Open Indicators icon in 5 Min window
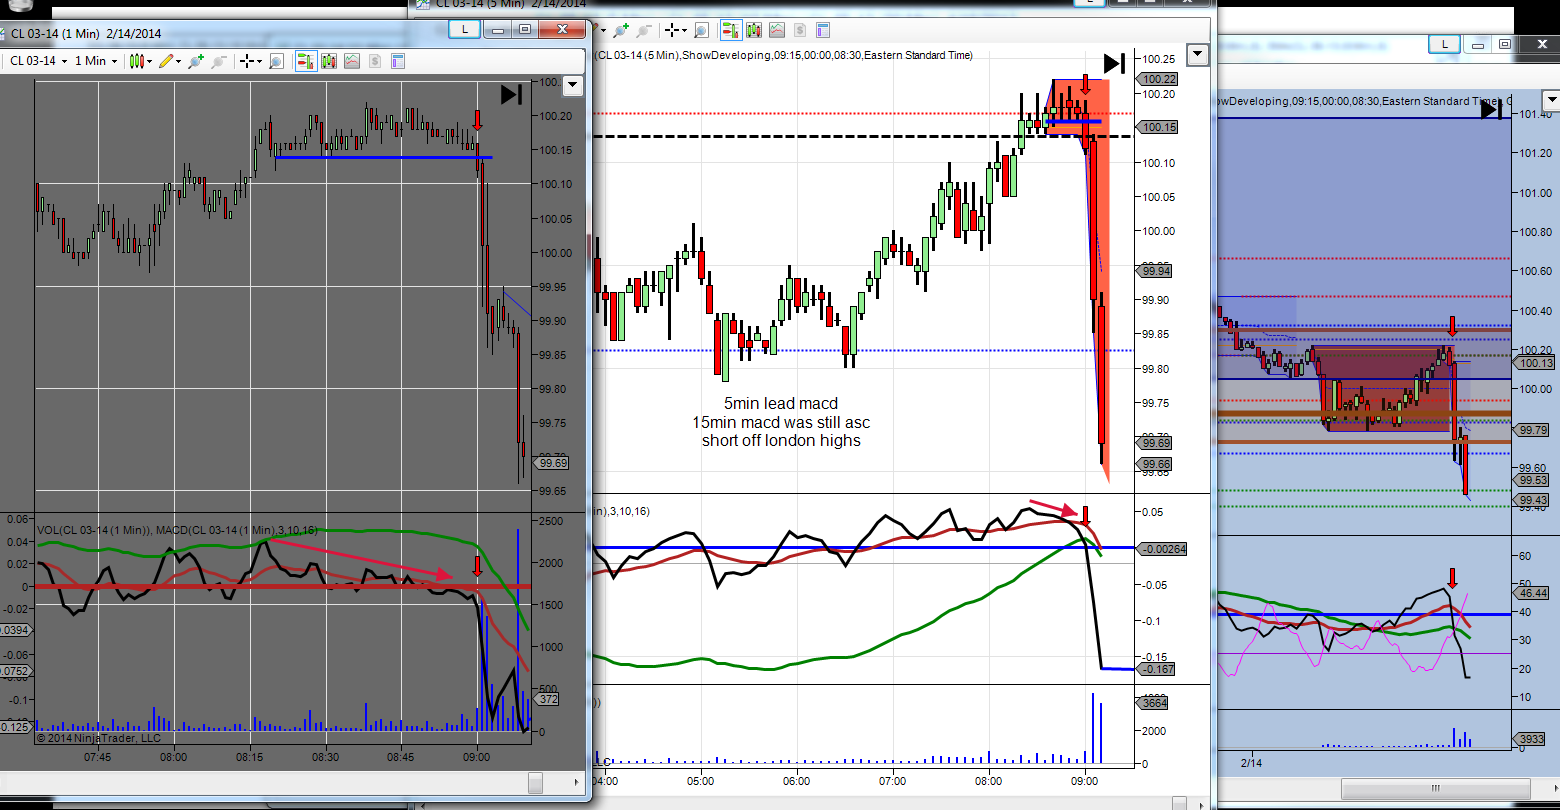The width and height of the screenshot is (1560, 810). (777, 31)
